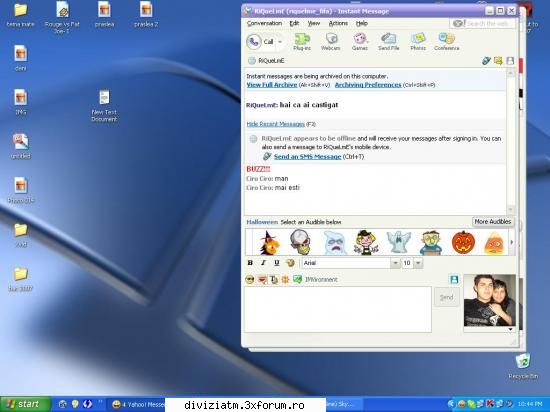Open the Arial font name dropdown
The image size is (550, 412).
click(x=395, y=263)
